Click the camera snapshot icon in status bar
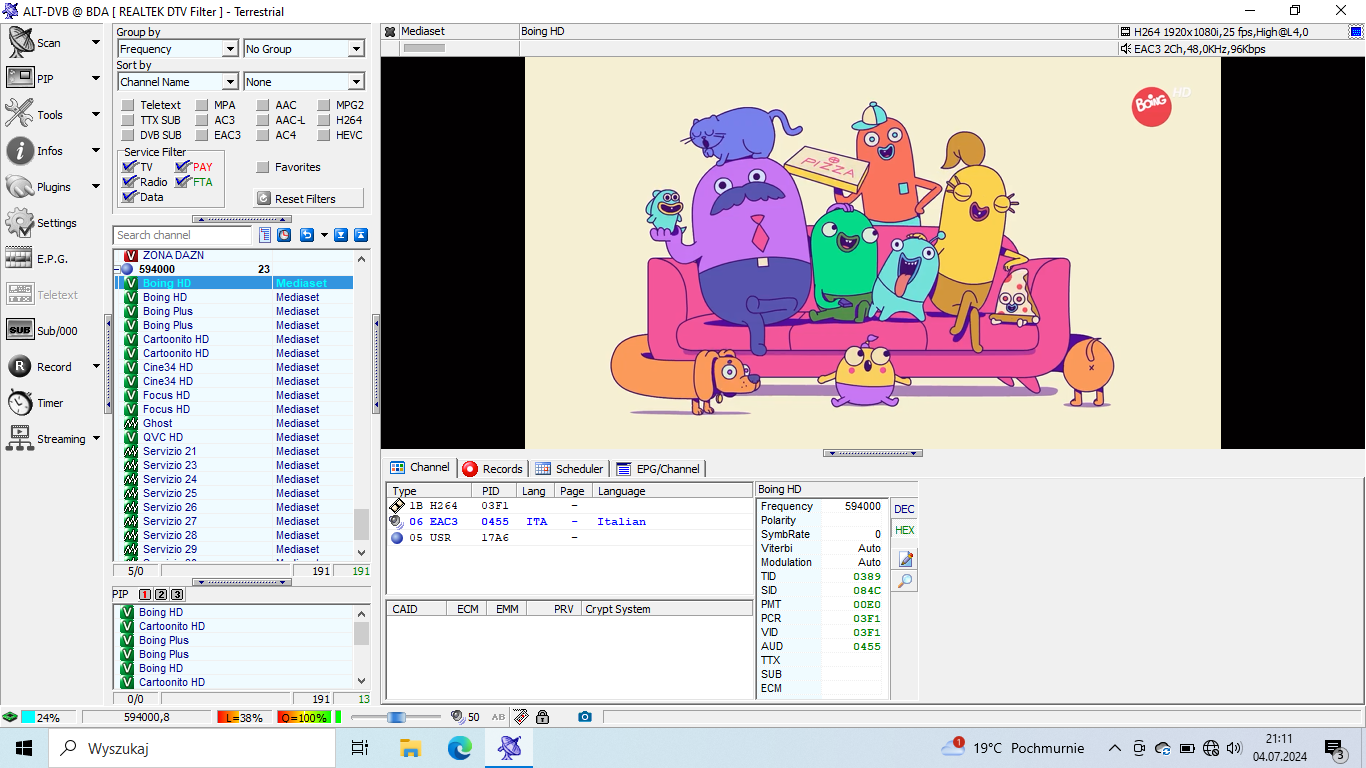1366x768 pixels. [x=585, y=717]
